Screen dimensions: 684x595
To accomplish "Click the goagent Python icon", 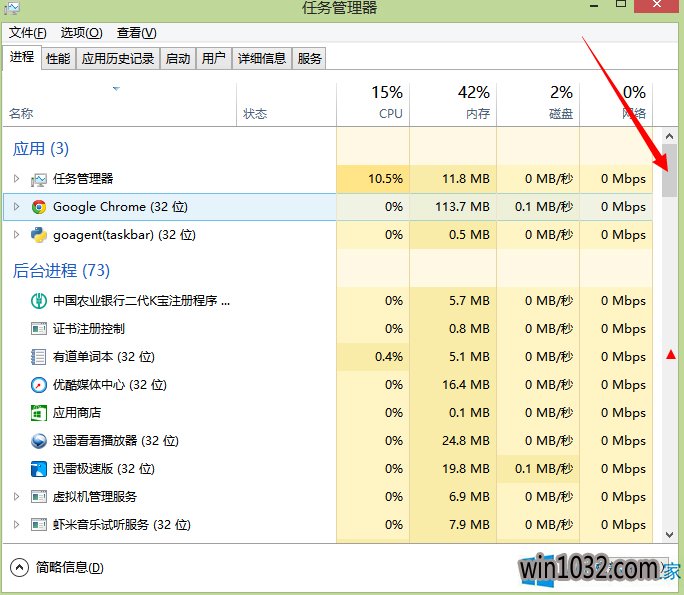I will (39, 235).
